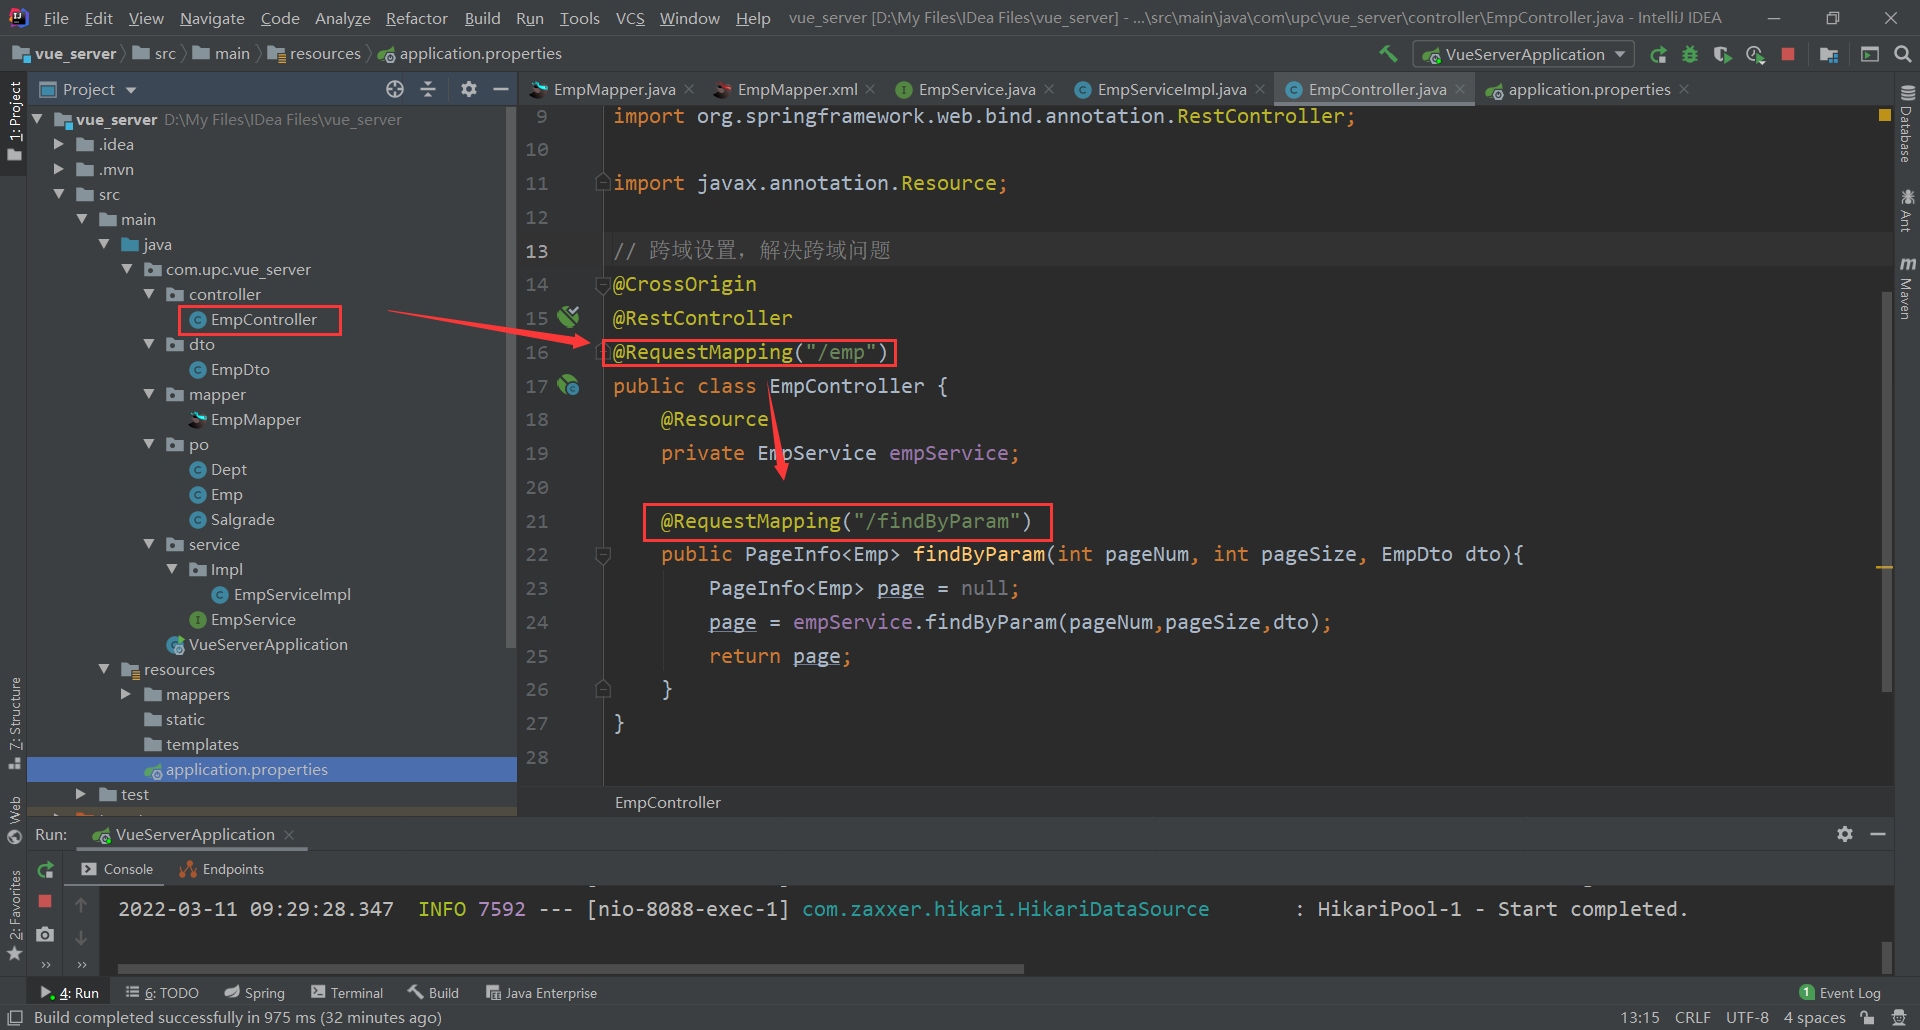Collapse all in Project panel

coord(428,89)
